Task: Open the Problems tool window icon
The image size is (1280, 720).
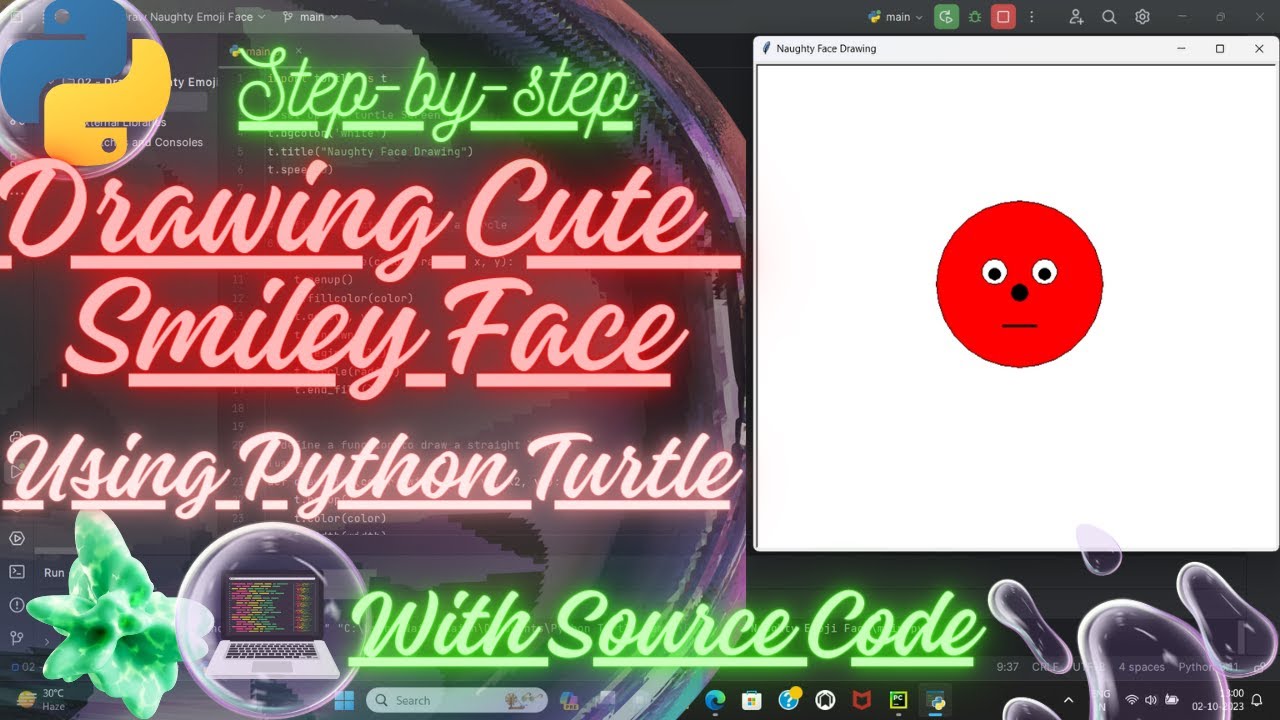Action: (17, 605)
